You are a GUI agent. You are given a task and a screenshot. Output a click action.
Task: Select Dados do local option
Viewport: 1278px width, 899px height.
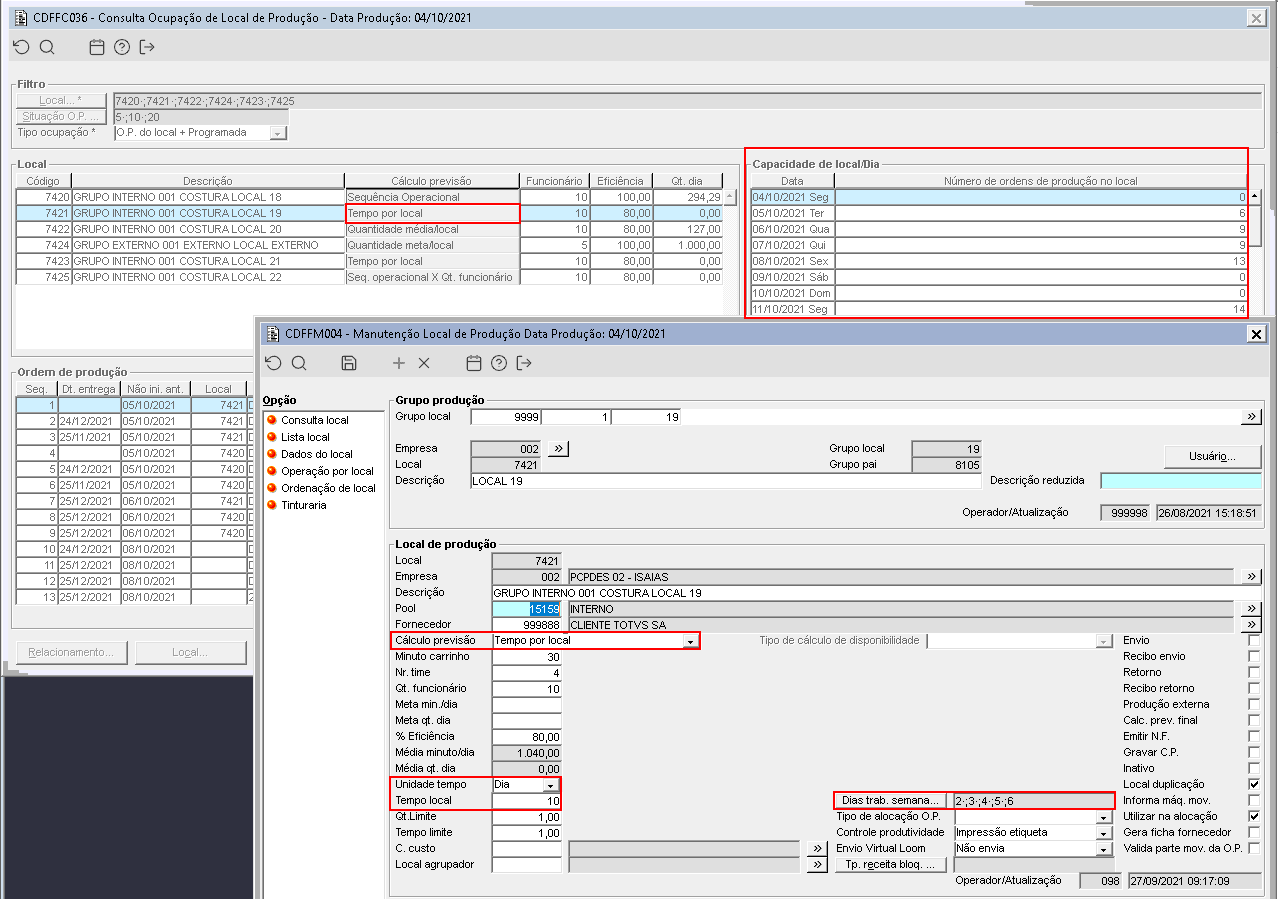tap(316, 454)
